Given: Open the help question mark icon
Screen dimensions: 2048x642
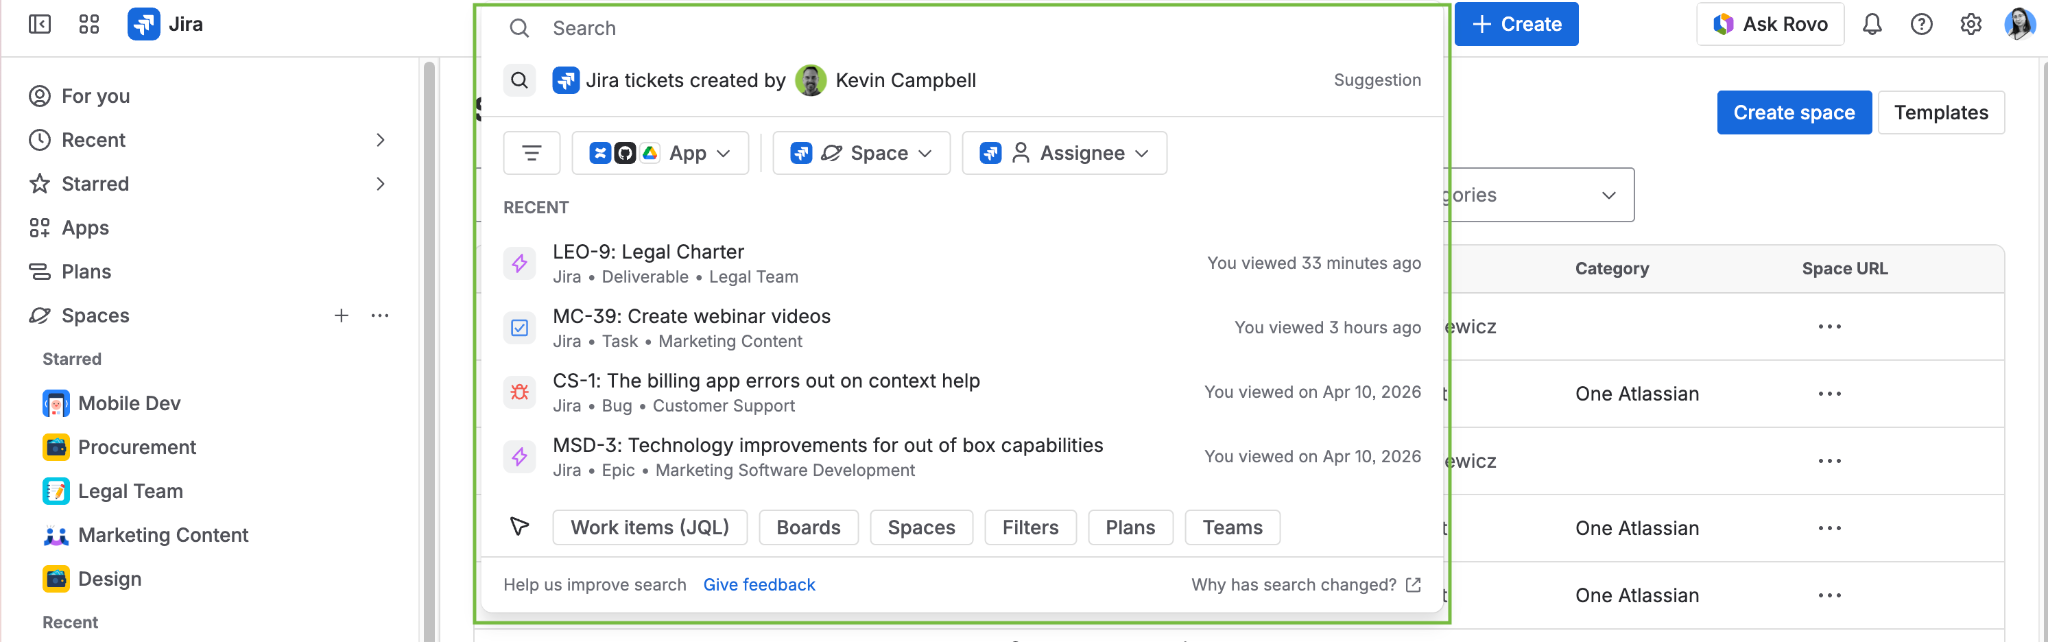Looking at the screenshot, I should coord(1921,24).
